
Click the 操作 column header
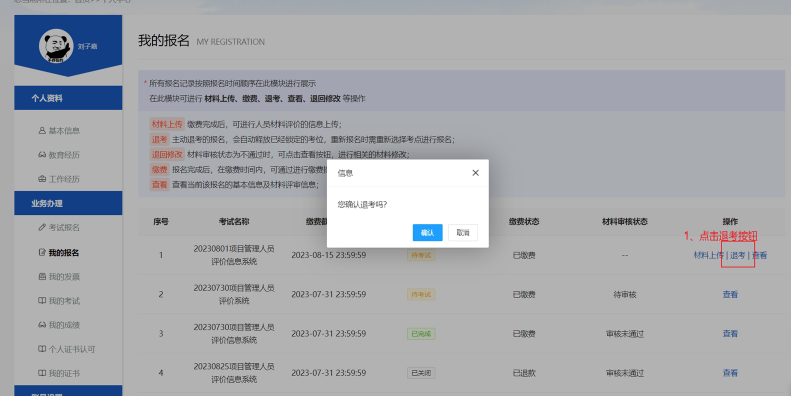[730, 221]
